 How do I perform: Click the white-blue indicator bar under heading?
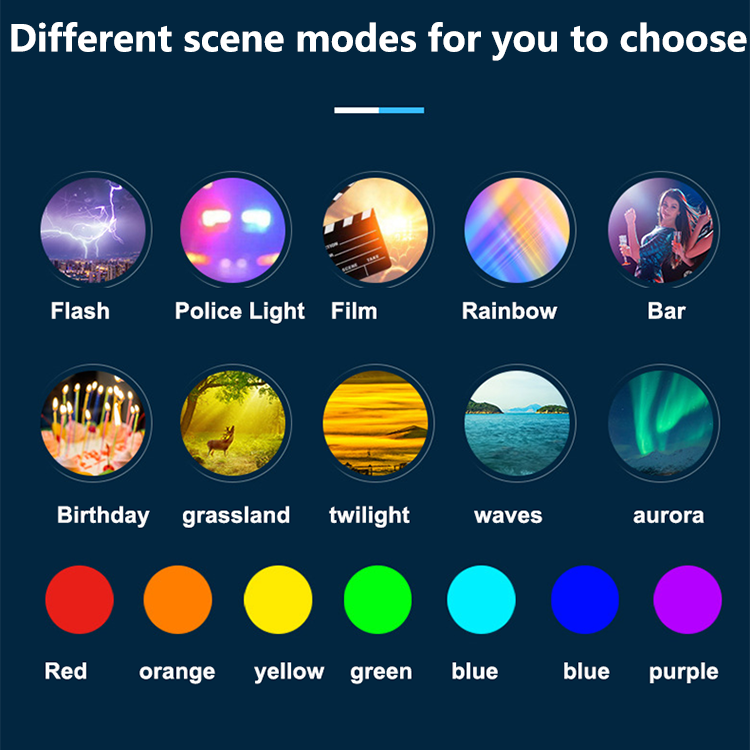pos(379,110)
